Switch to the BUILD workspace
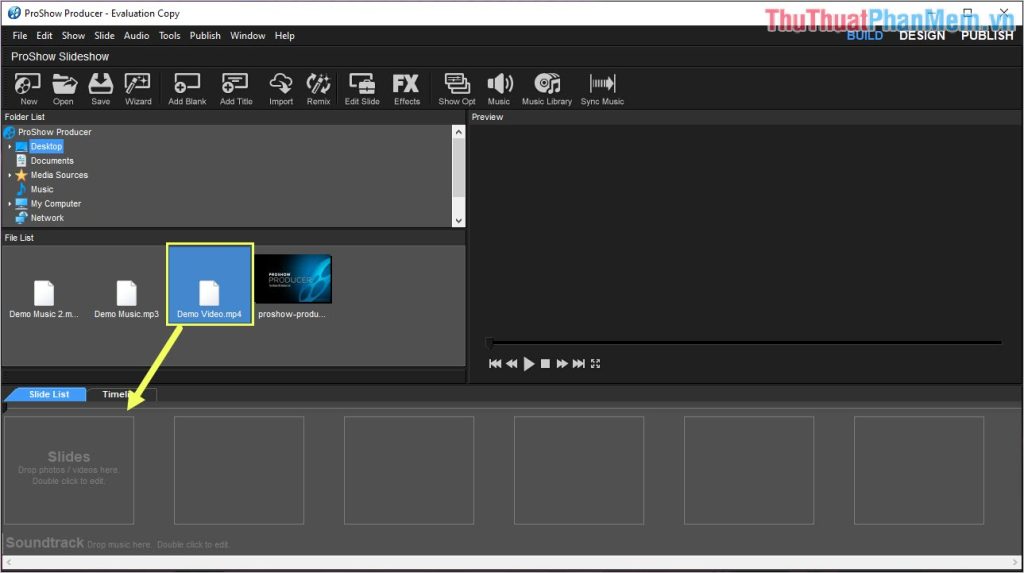 coord(864,35)
